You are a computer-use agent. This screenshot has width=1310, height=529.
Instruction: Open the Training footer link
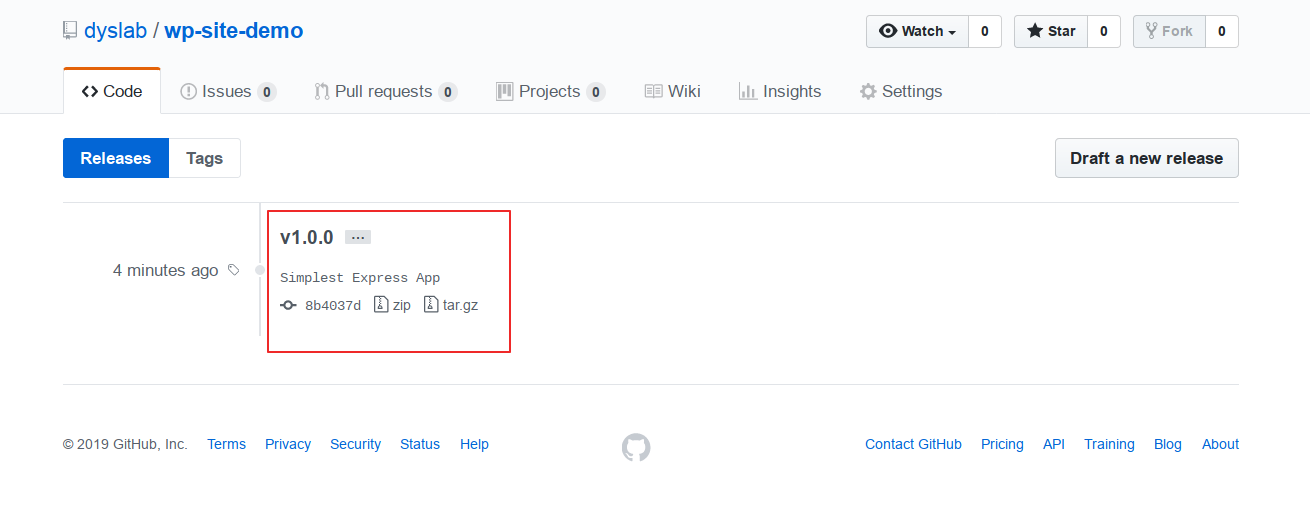coord(1109,444)
